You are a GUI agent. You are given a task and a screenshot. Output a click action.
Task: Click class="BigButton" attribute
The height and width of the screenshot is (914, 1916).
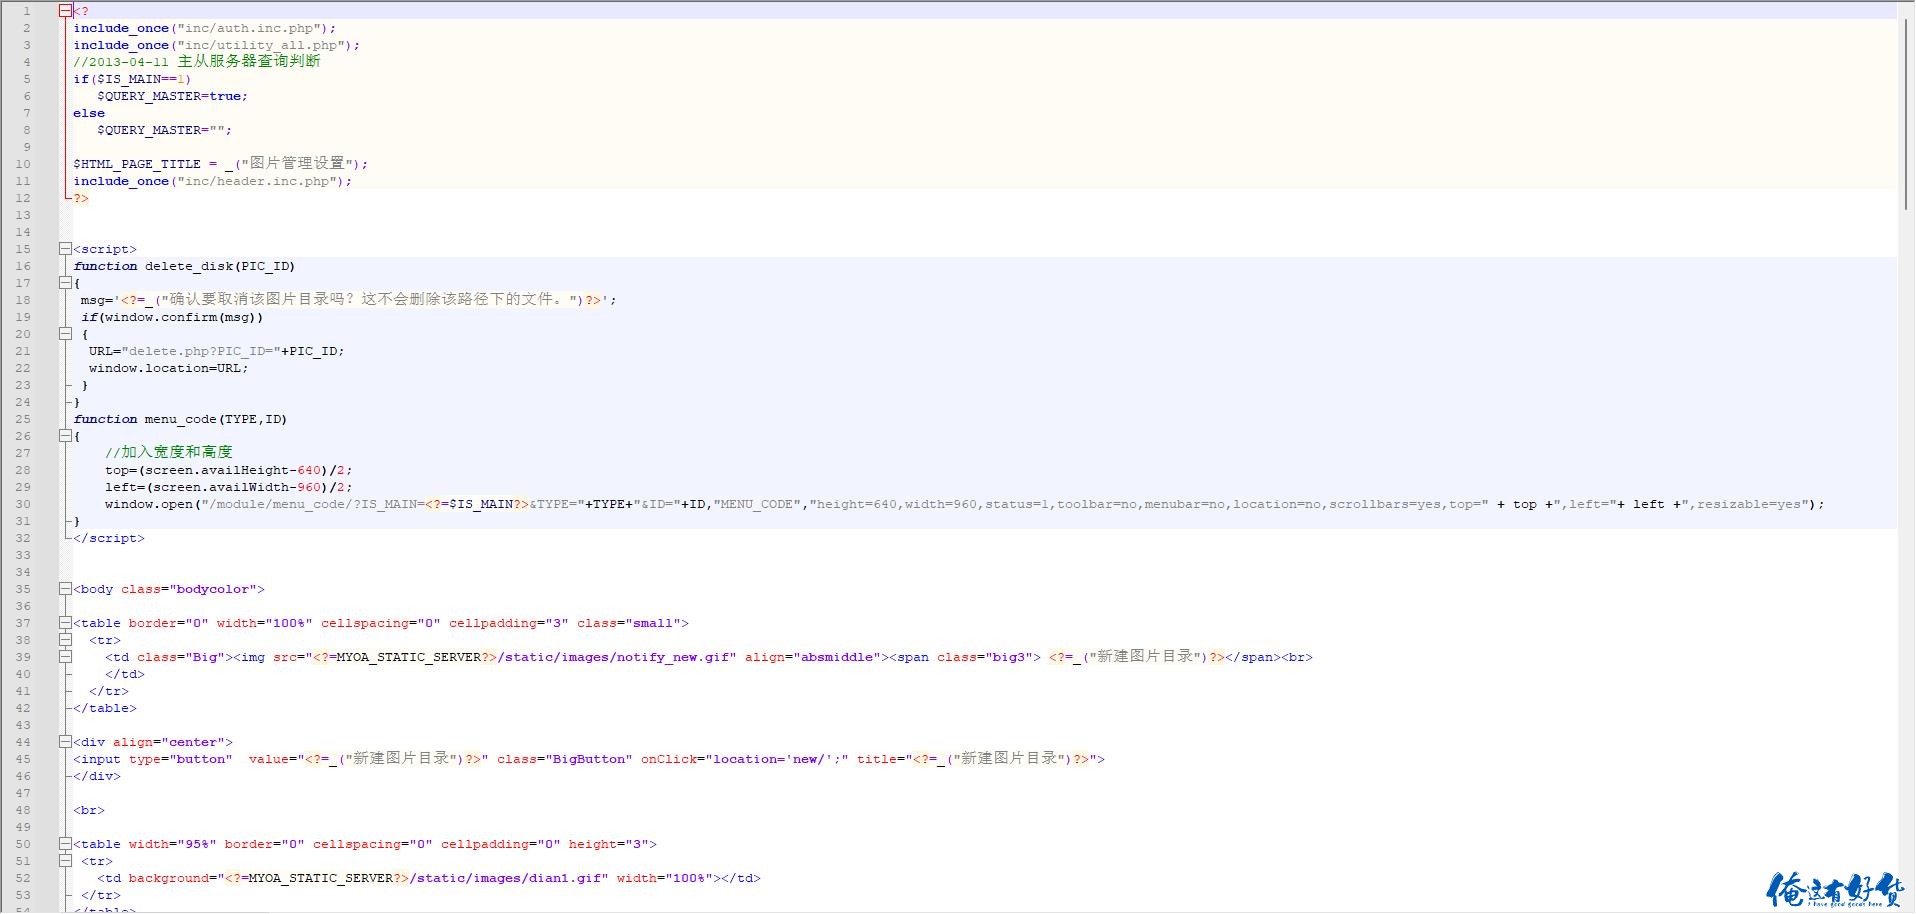tap(565, 759)
